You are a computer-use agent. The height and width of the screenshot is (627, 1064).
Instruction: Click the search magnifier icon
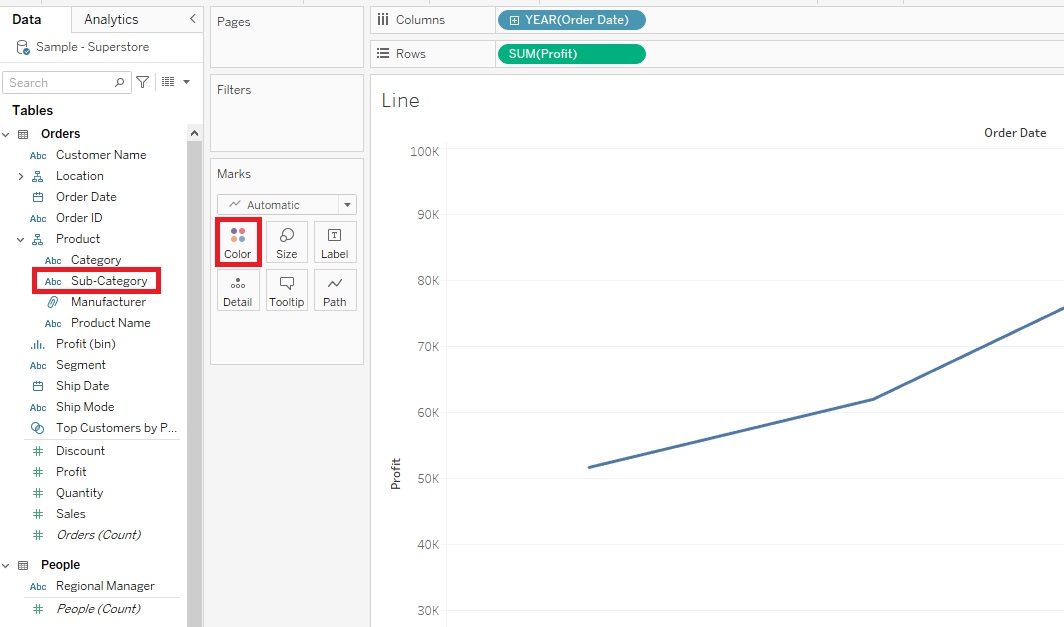[x=119, y=82]
